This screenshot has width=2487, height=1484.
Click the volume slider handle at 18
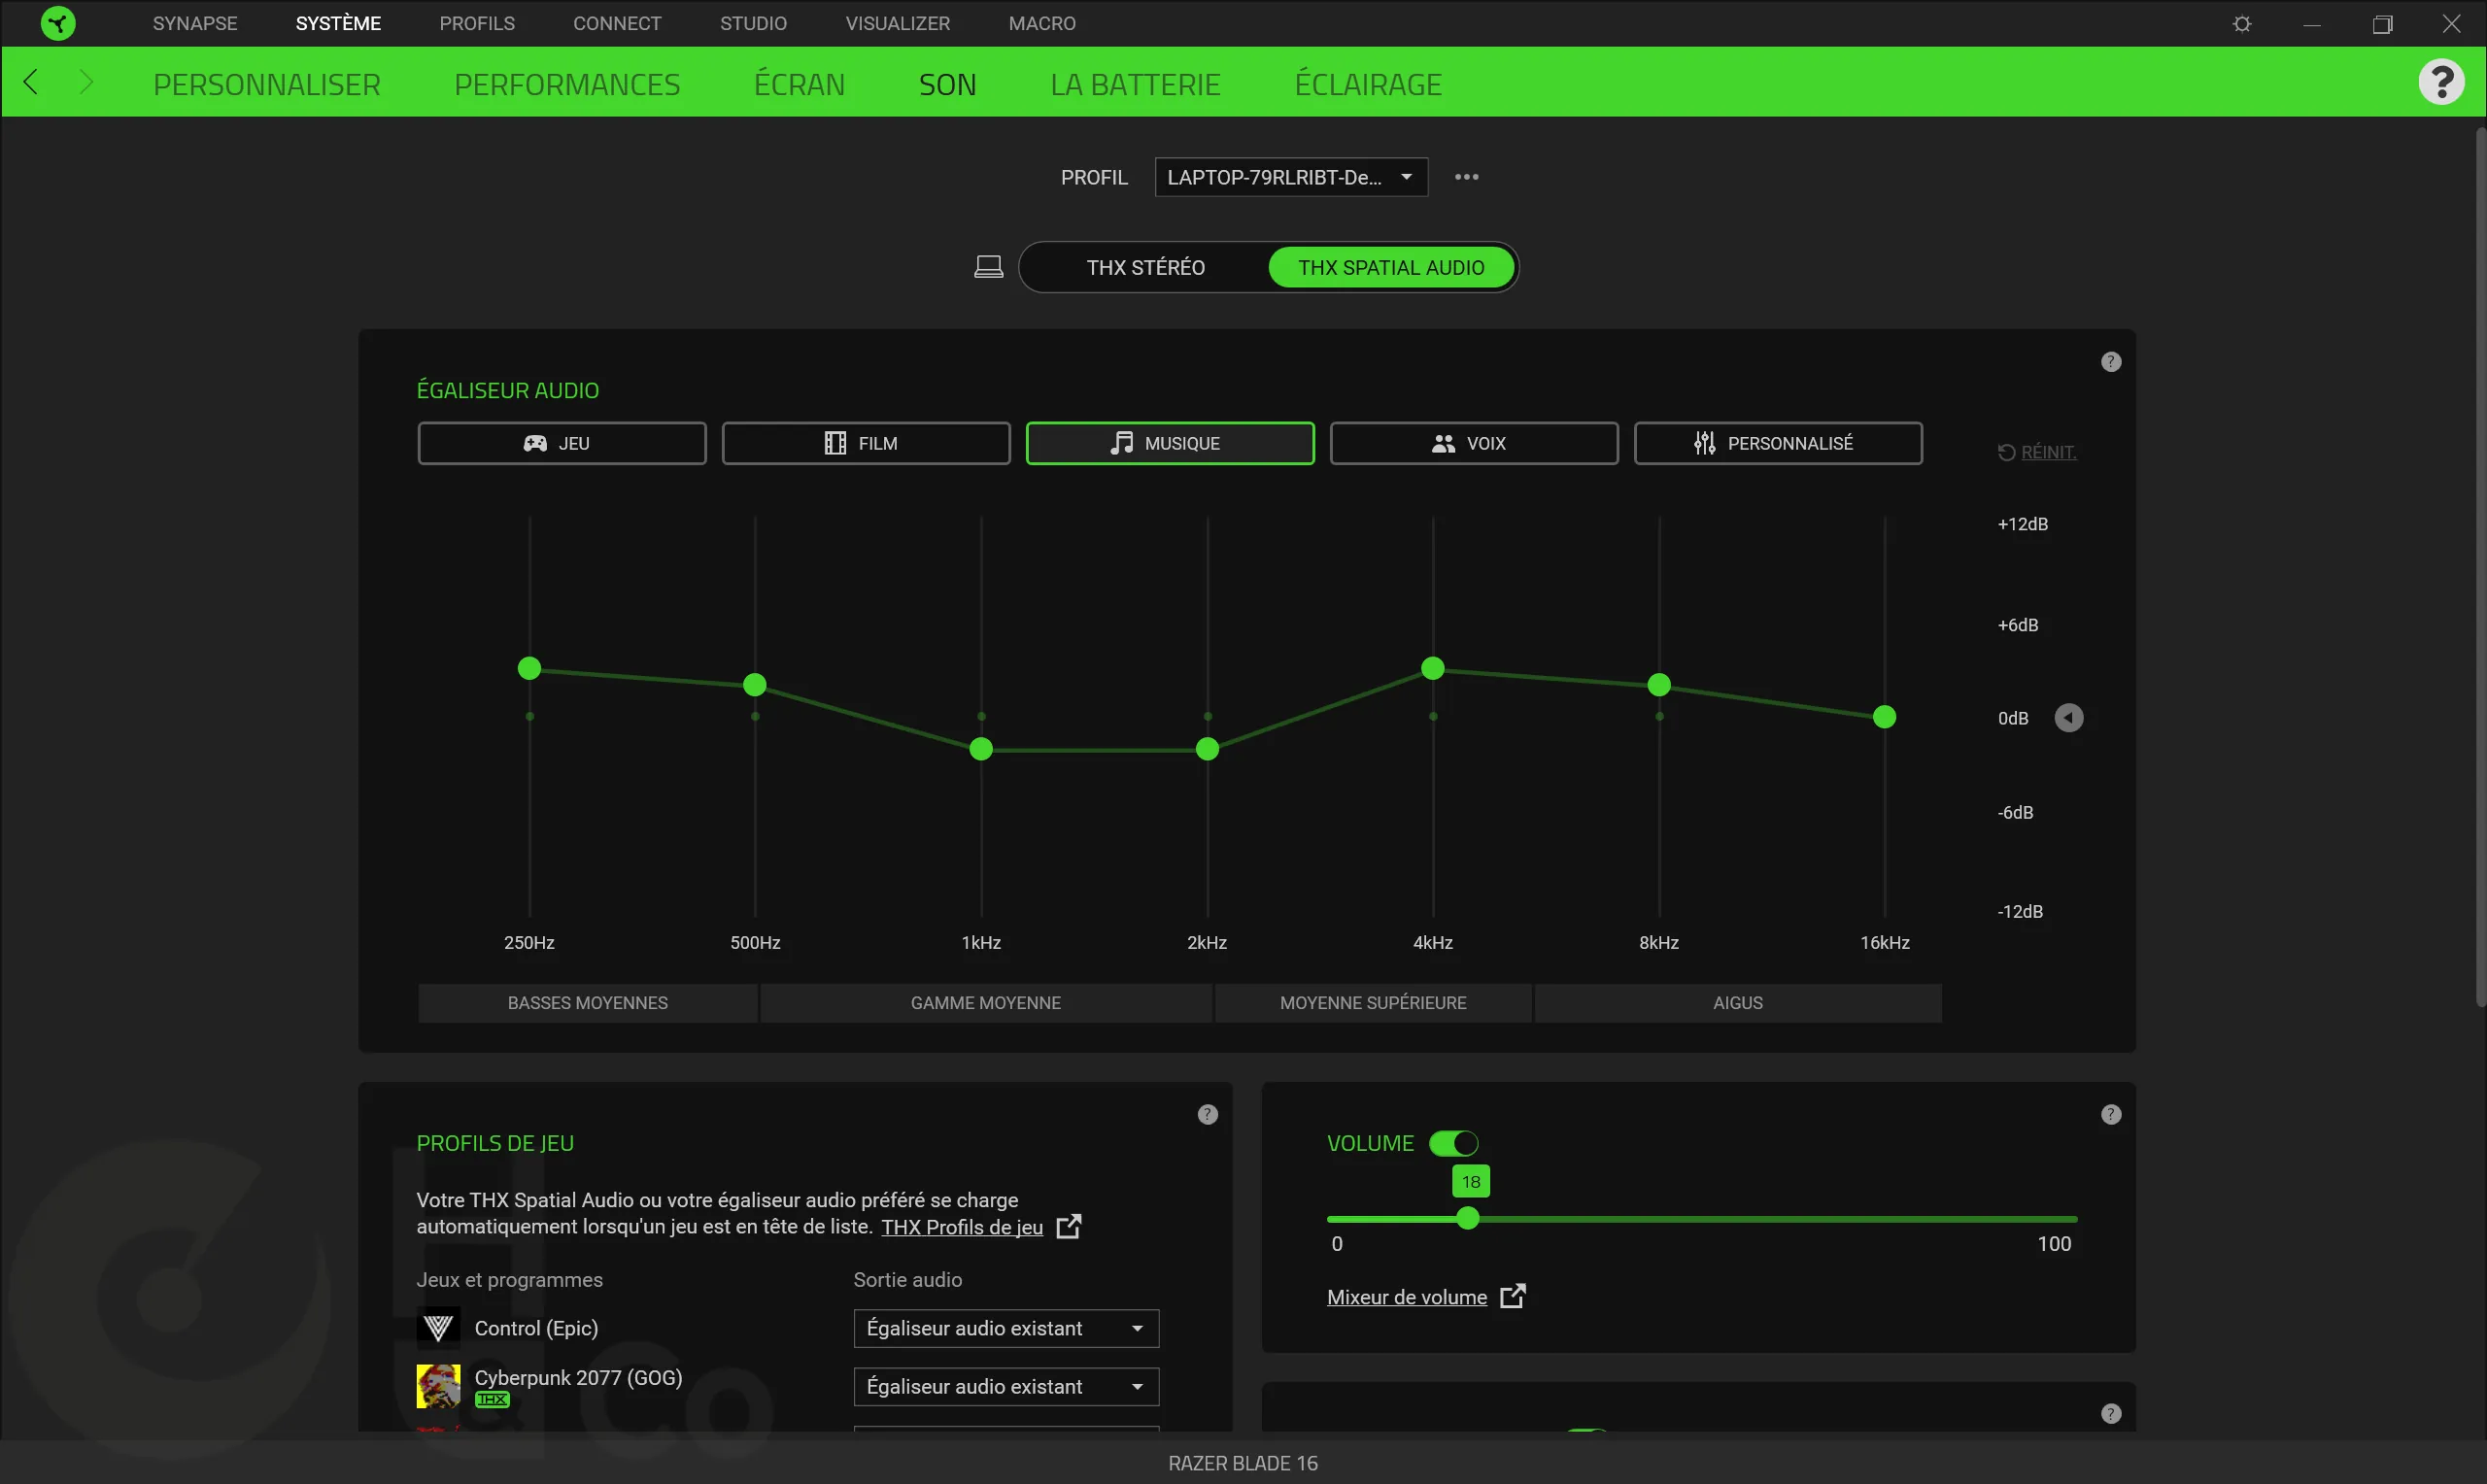click(1468, 1218)
